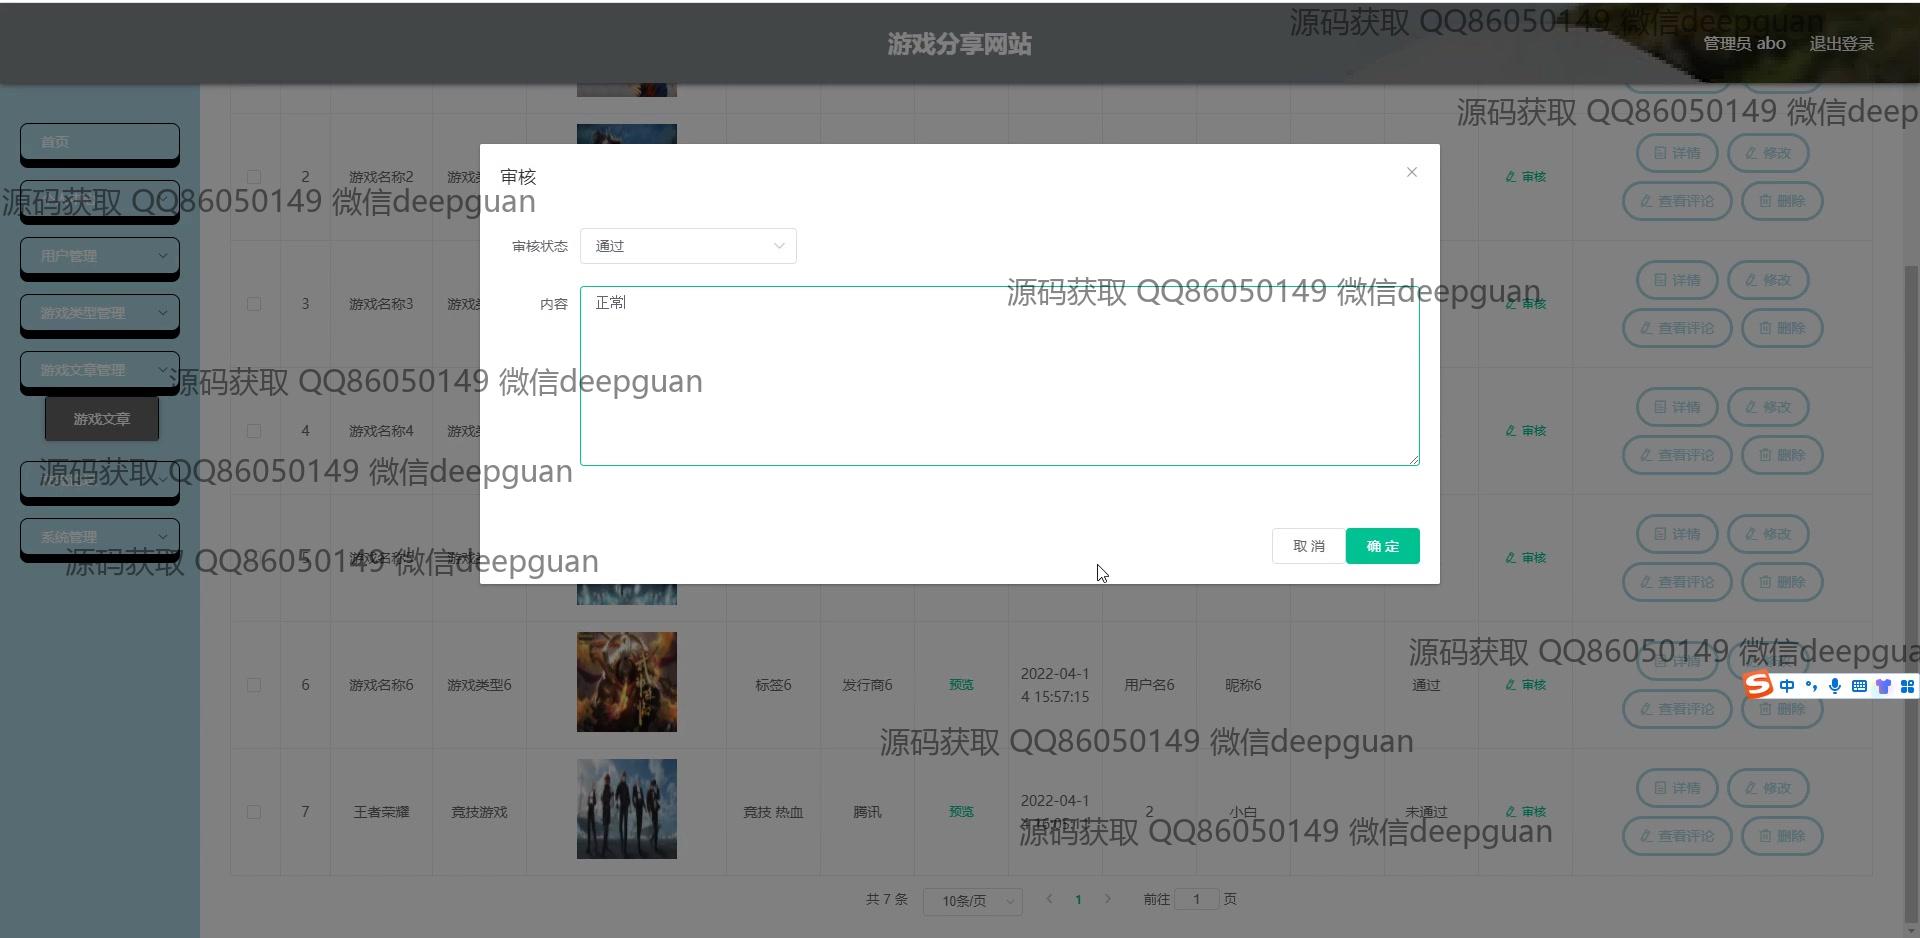Click 详情 for the 王者荣耀 row
The width and height of the screenshot is (1920, 938).
[x=1677, y=788]
